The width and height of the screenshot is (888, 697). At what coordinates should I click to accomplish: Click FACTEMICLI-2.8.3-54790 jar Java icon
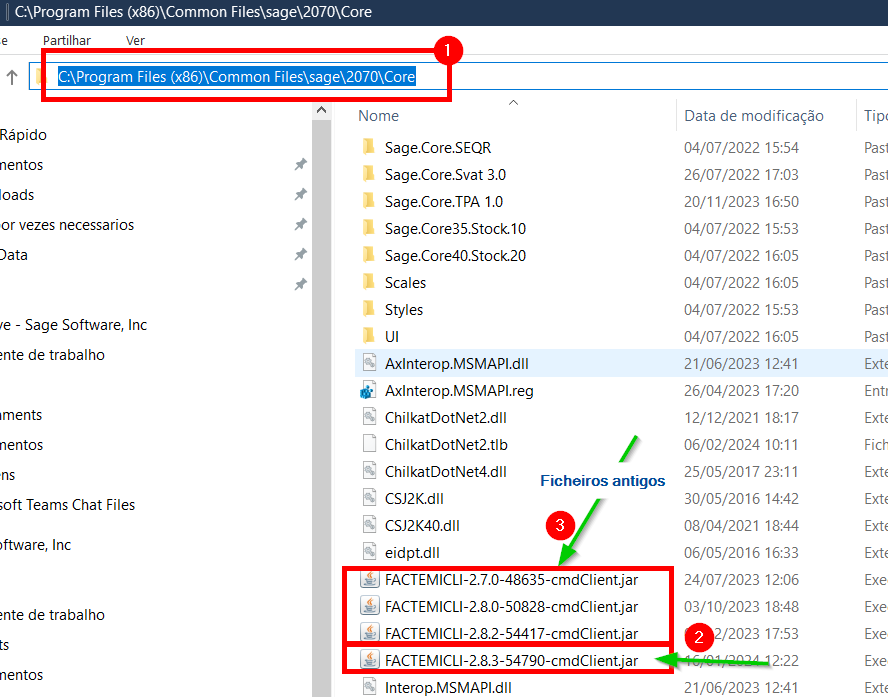click(370, 660)
